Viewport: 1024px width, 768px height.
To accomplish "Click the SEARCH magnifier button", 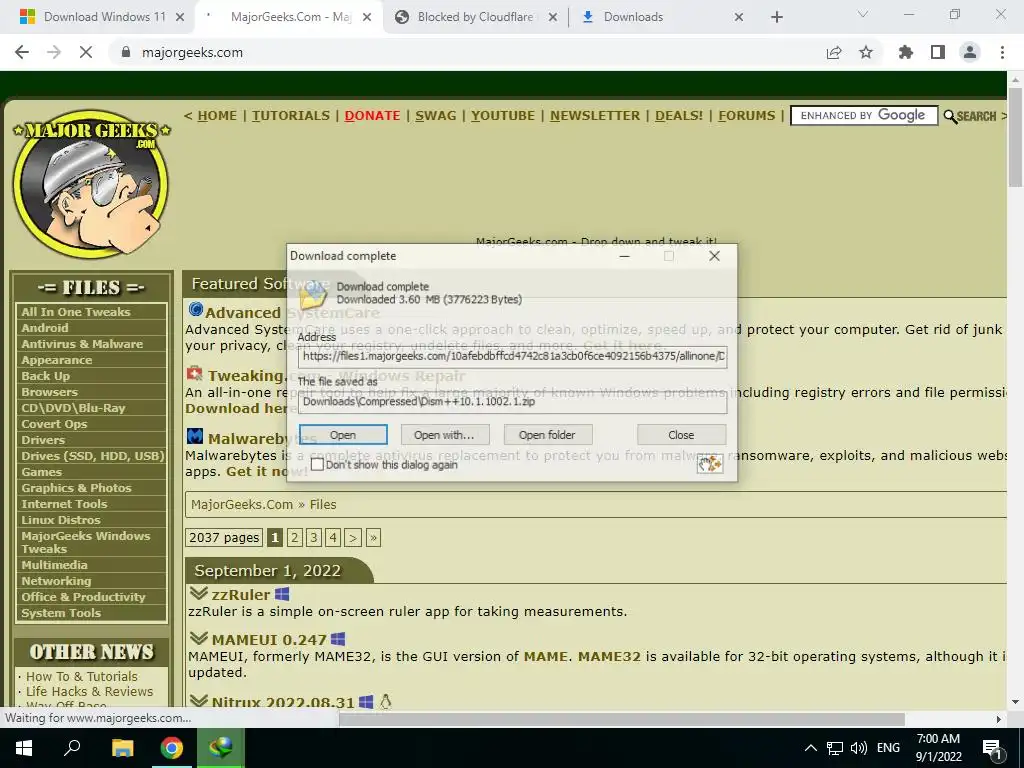I will coord(970,116).
